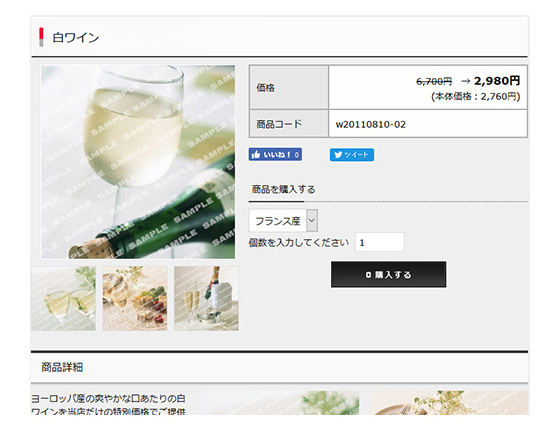Click the 商品を購入する tab heading
Screen dimensions: 560x430
point(283,189)
